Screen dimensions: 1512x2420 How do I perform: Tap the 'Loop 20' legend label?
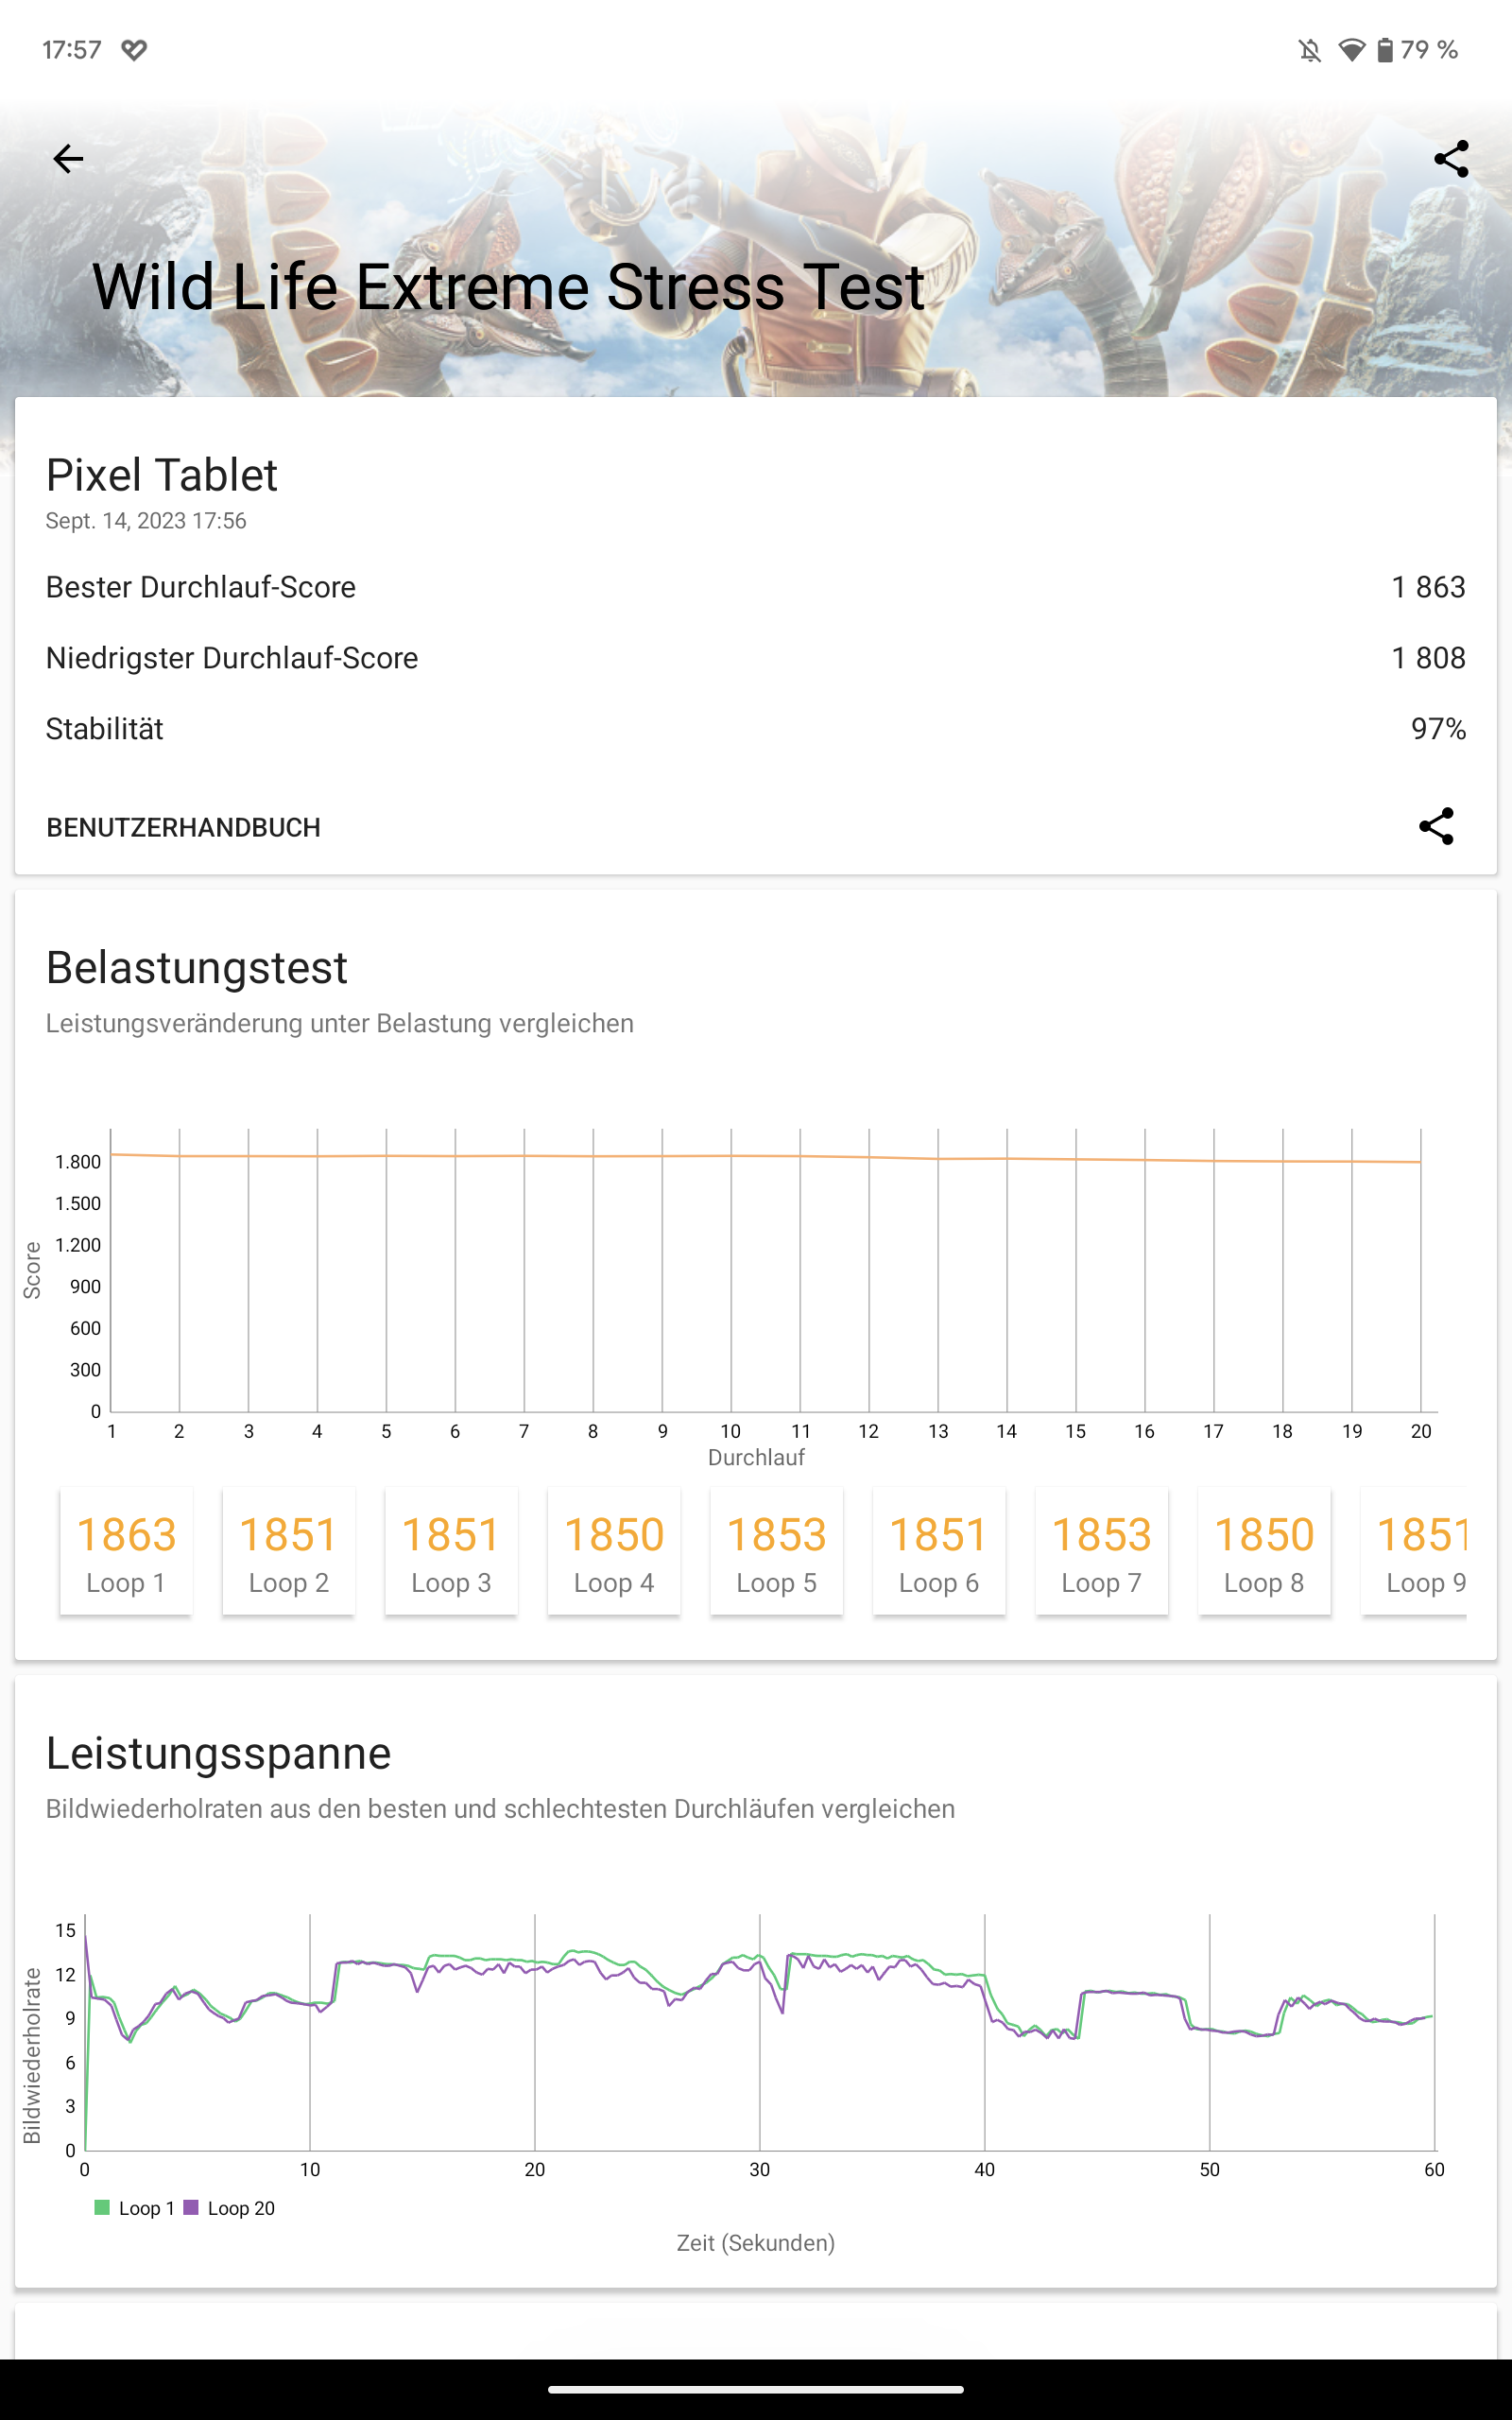click(241, 2208)
